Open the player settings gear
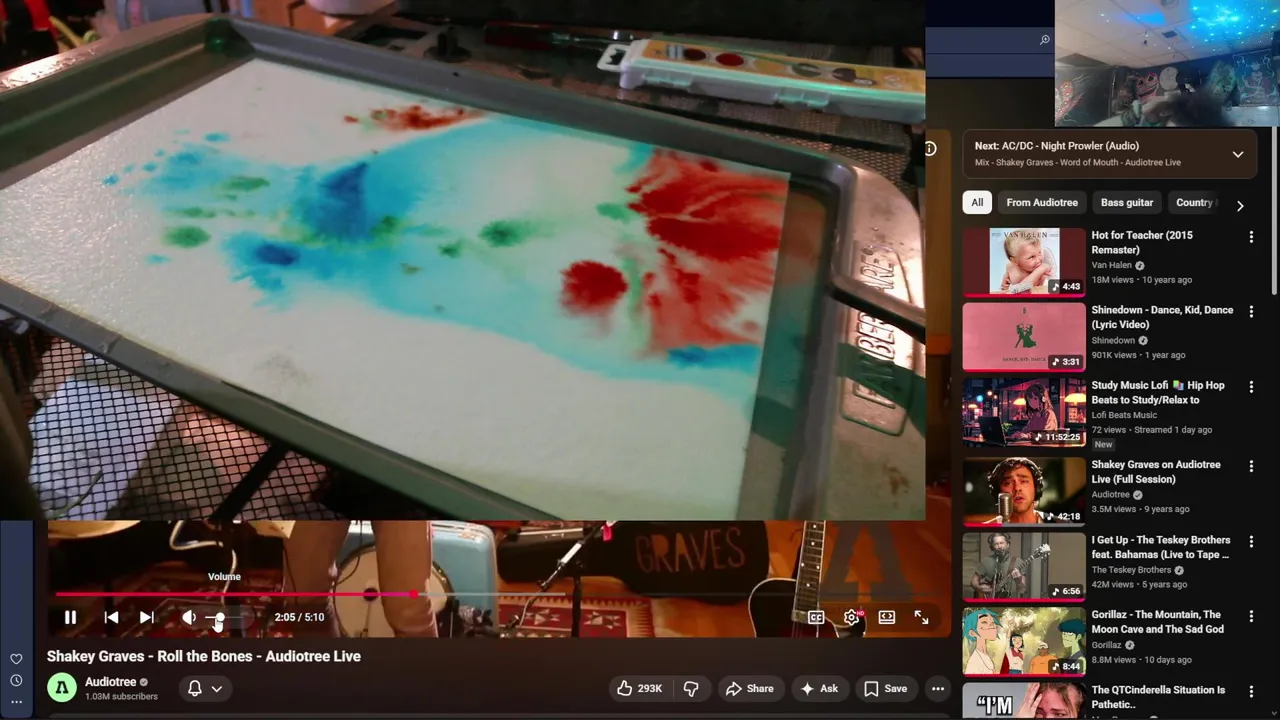 [x=851, y=617]
